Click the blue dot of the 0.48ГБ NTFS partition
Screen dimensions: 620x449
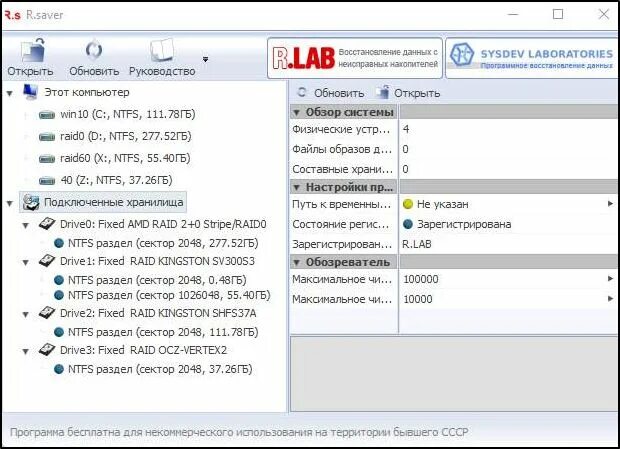click(59, 280)
